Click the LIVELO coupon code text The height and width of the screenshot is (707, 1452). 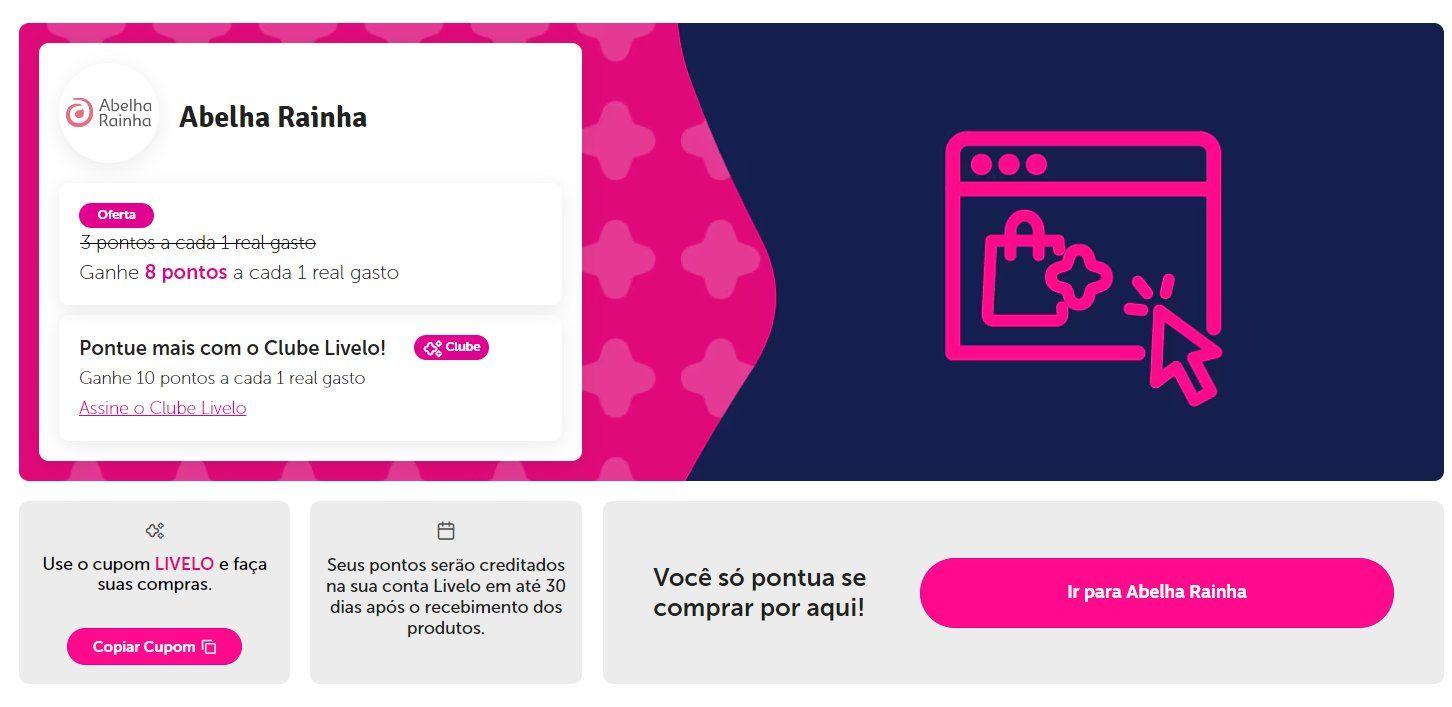pyautogui.click(x=184, y=564)
